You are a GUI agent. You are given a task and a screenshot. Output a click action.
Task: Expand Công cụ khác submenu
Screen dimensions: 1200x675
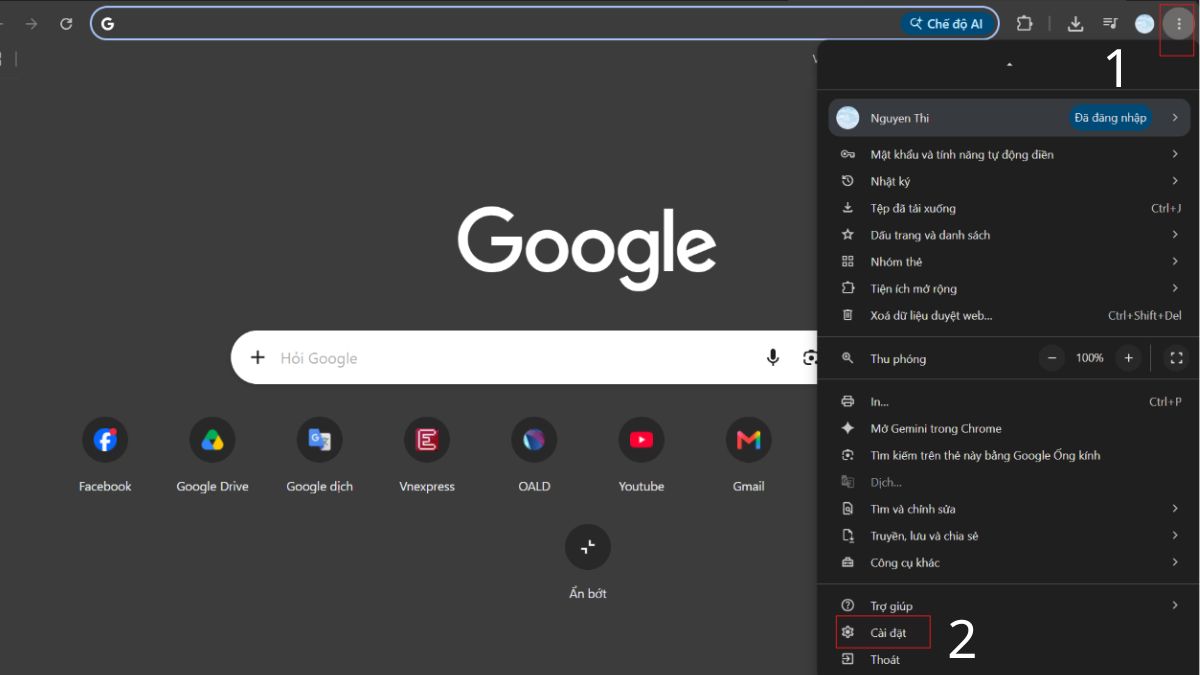(x=1009, y=562)
